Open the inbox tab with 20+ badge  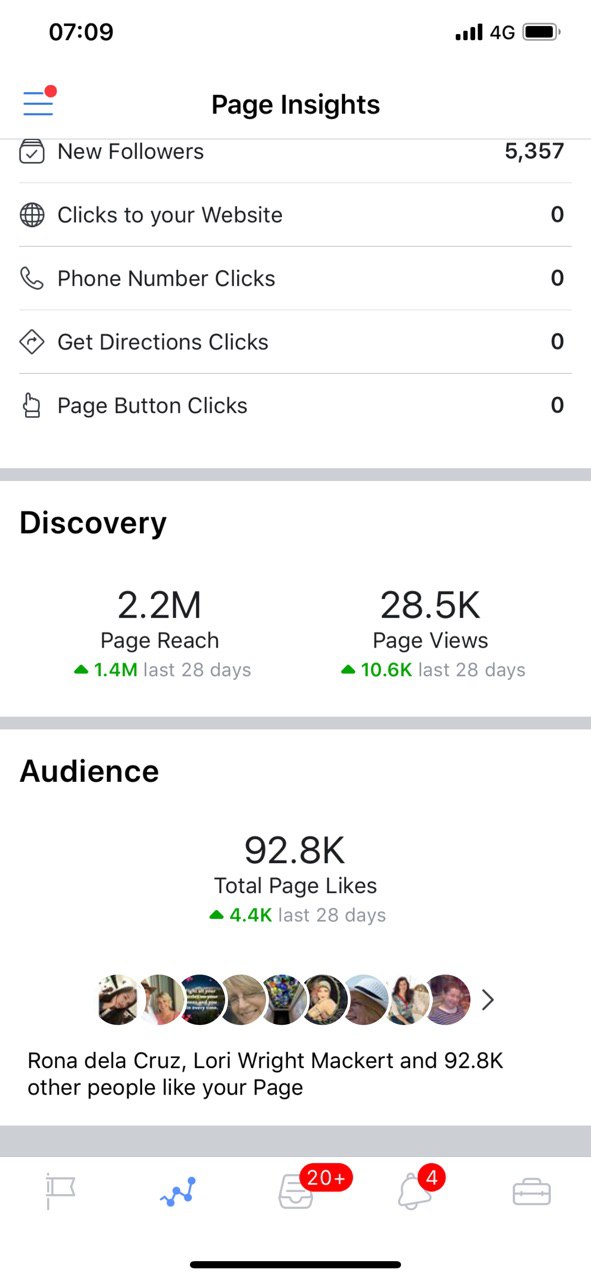[x=296, y=1192]
